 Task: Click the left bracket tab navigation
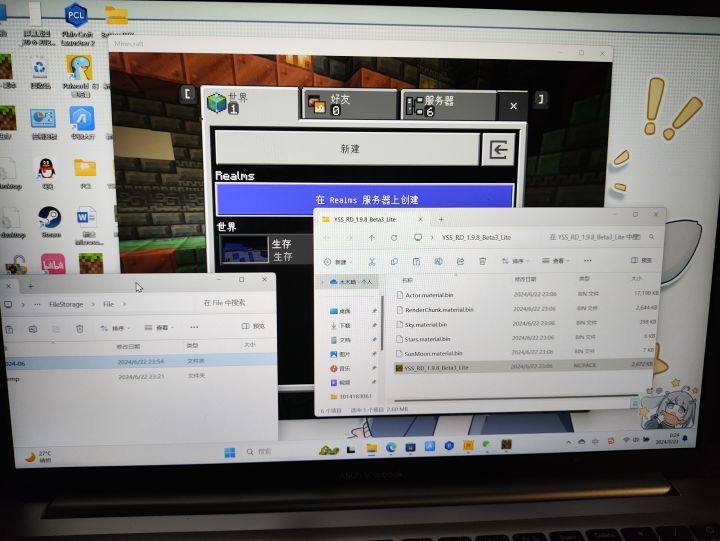188,95
